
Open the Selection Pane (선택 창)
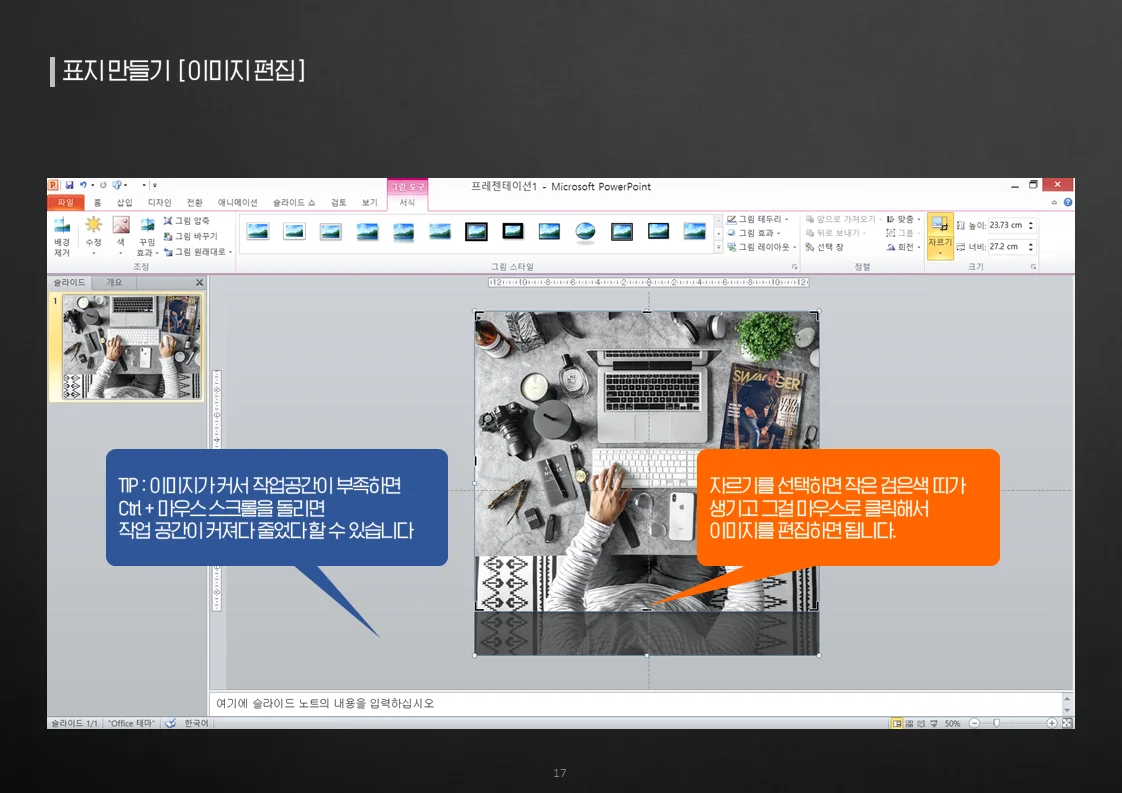(x=824, y=247)
